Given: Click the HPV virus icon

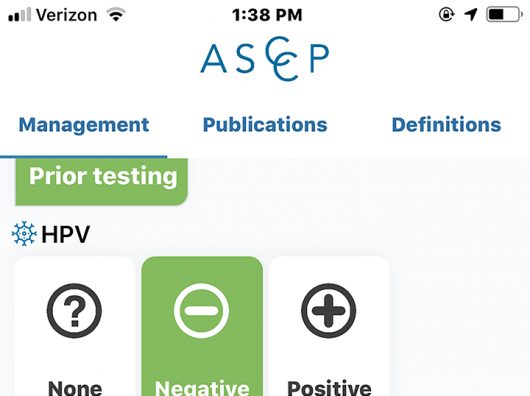Looking at the screenshot, I should pos(24,233).
